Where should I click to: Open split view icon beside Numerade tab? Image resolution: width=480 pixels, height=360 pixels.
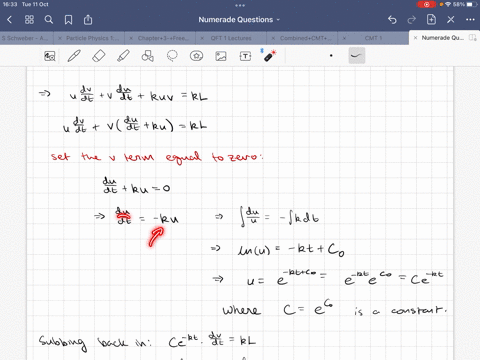[473, 38]
